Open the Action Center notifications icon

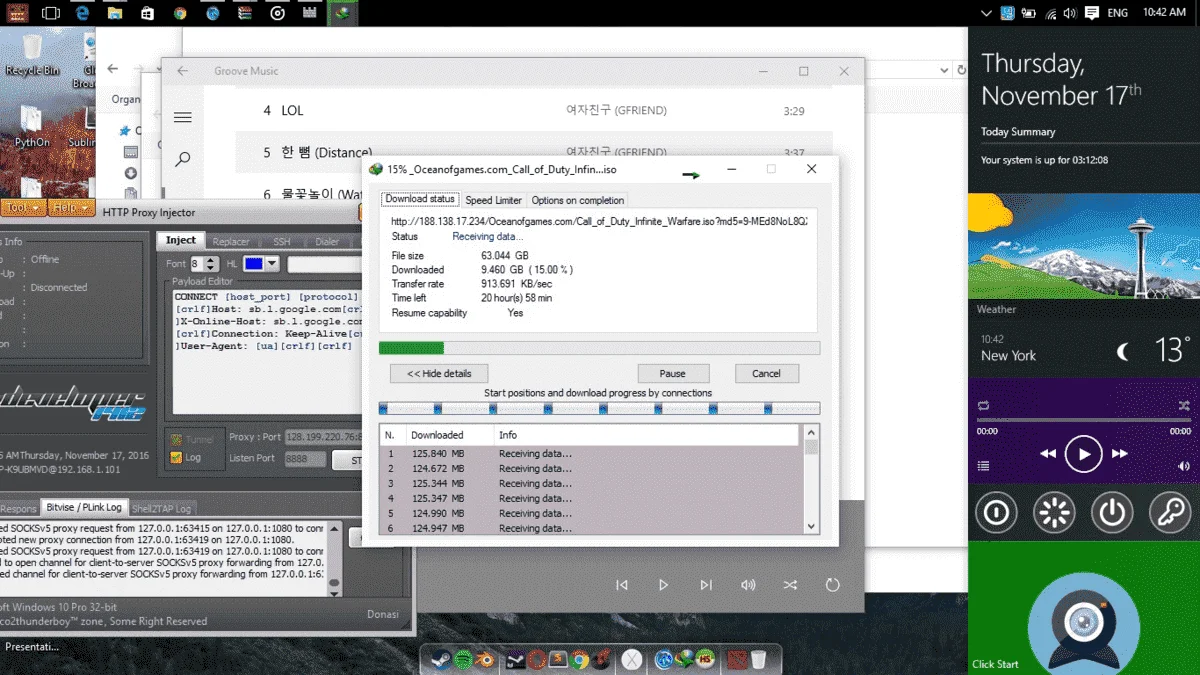point(1092,13)
